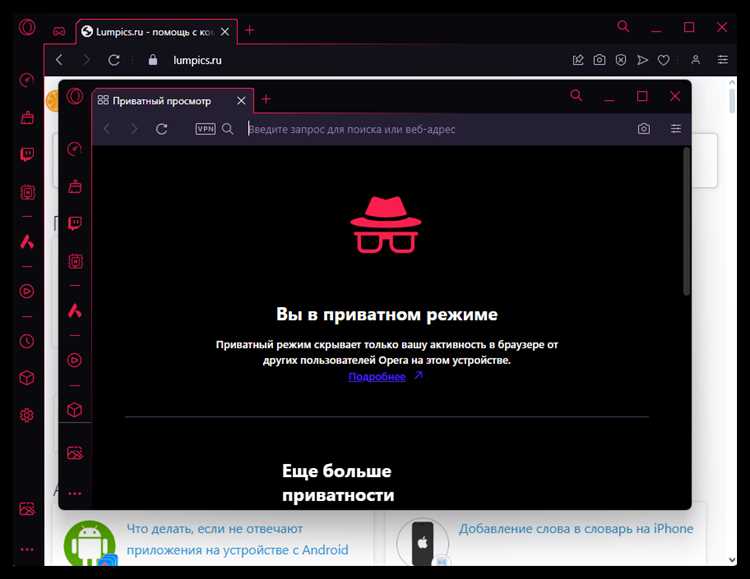Go back in the lumpics.ru window
The width and height of the screenshot is (750, 579).
click(59, 60)
